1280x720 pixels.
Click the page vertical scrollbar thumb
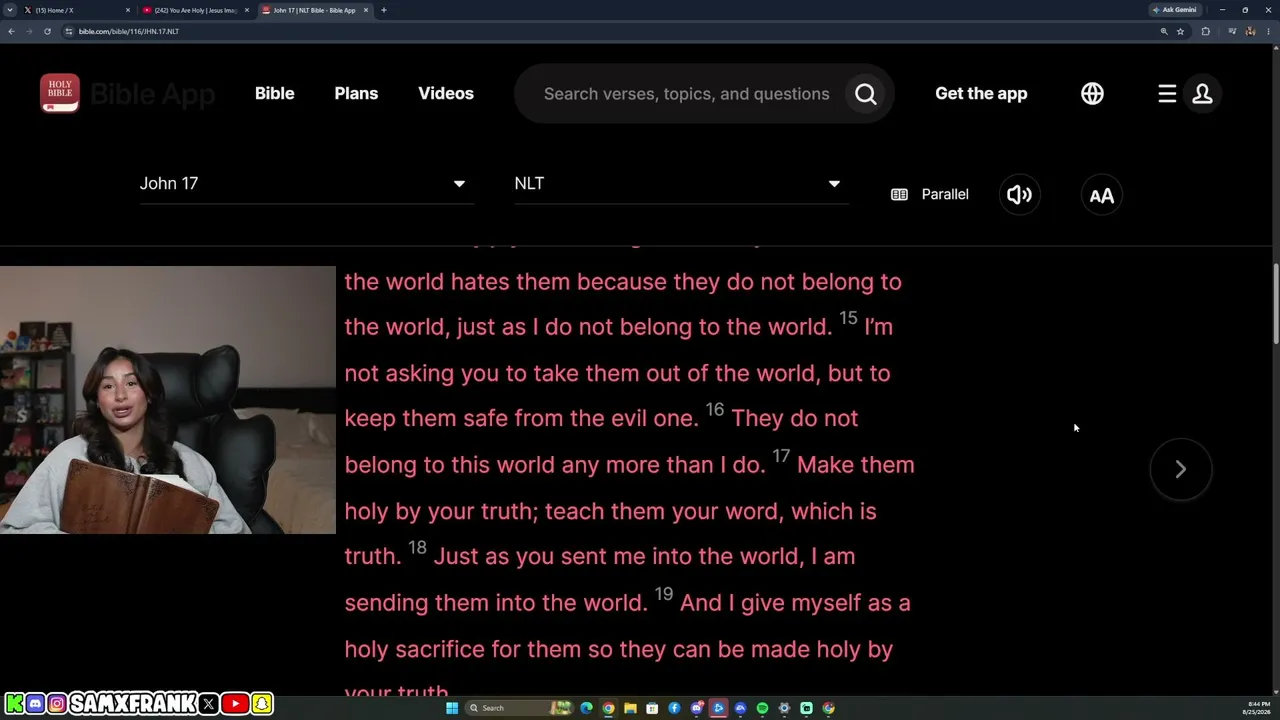1275,304
